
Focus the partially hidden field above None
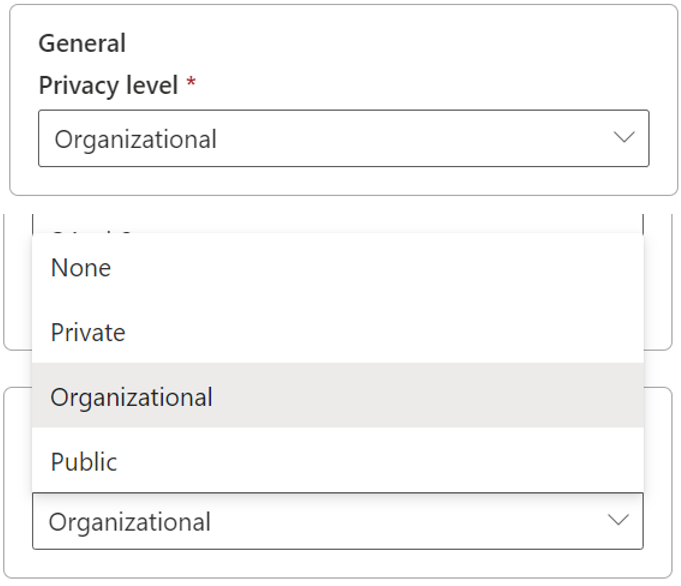337,222
